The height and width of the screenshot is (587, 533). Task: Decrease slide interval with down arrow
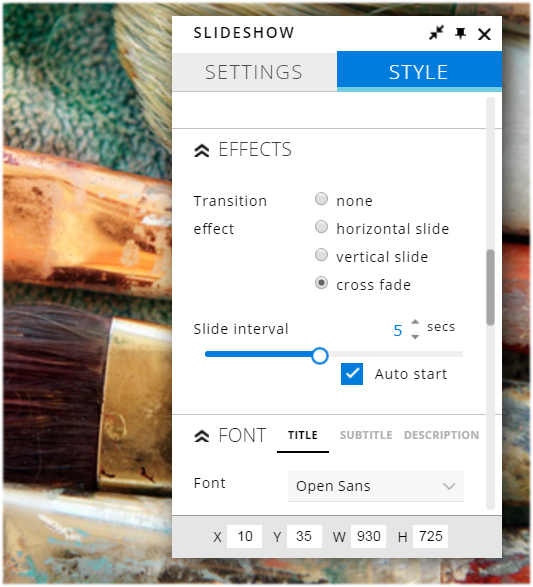(x=415, y=337)
